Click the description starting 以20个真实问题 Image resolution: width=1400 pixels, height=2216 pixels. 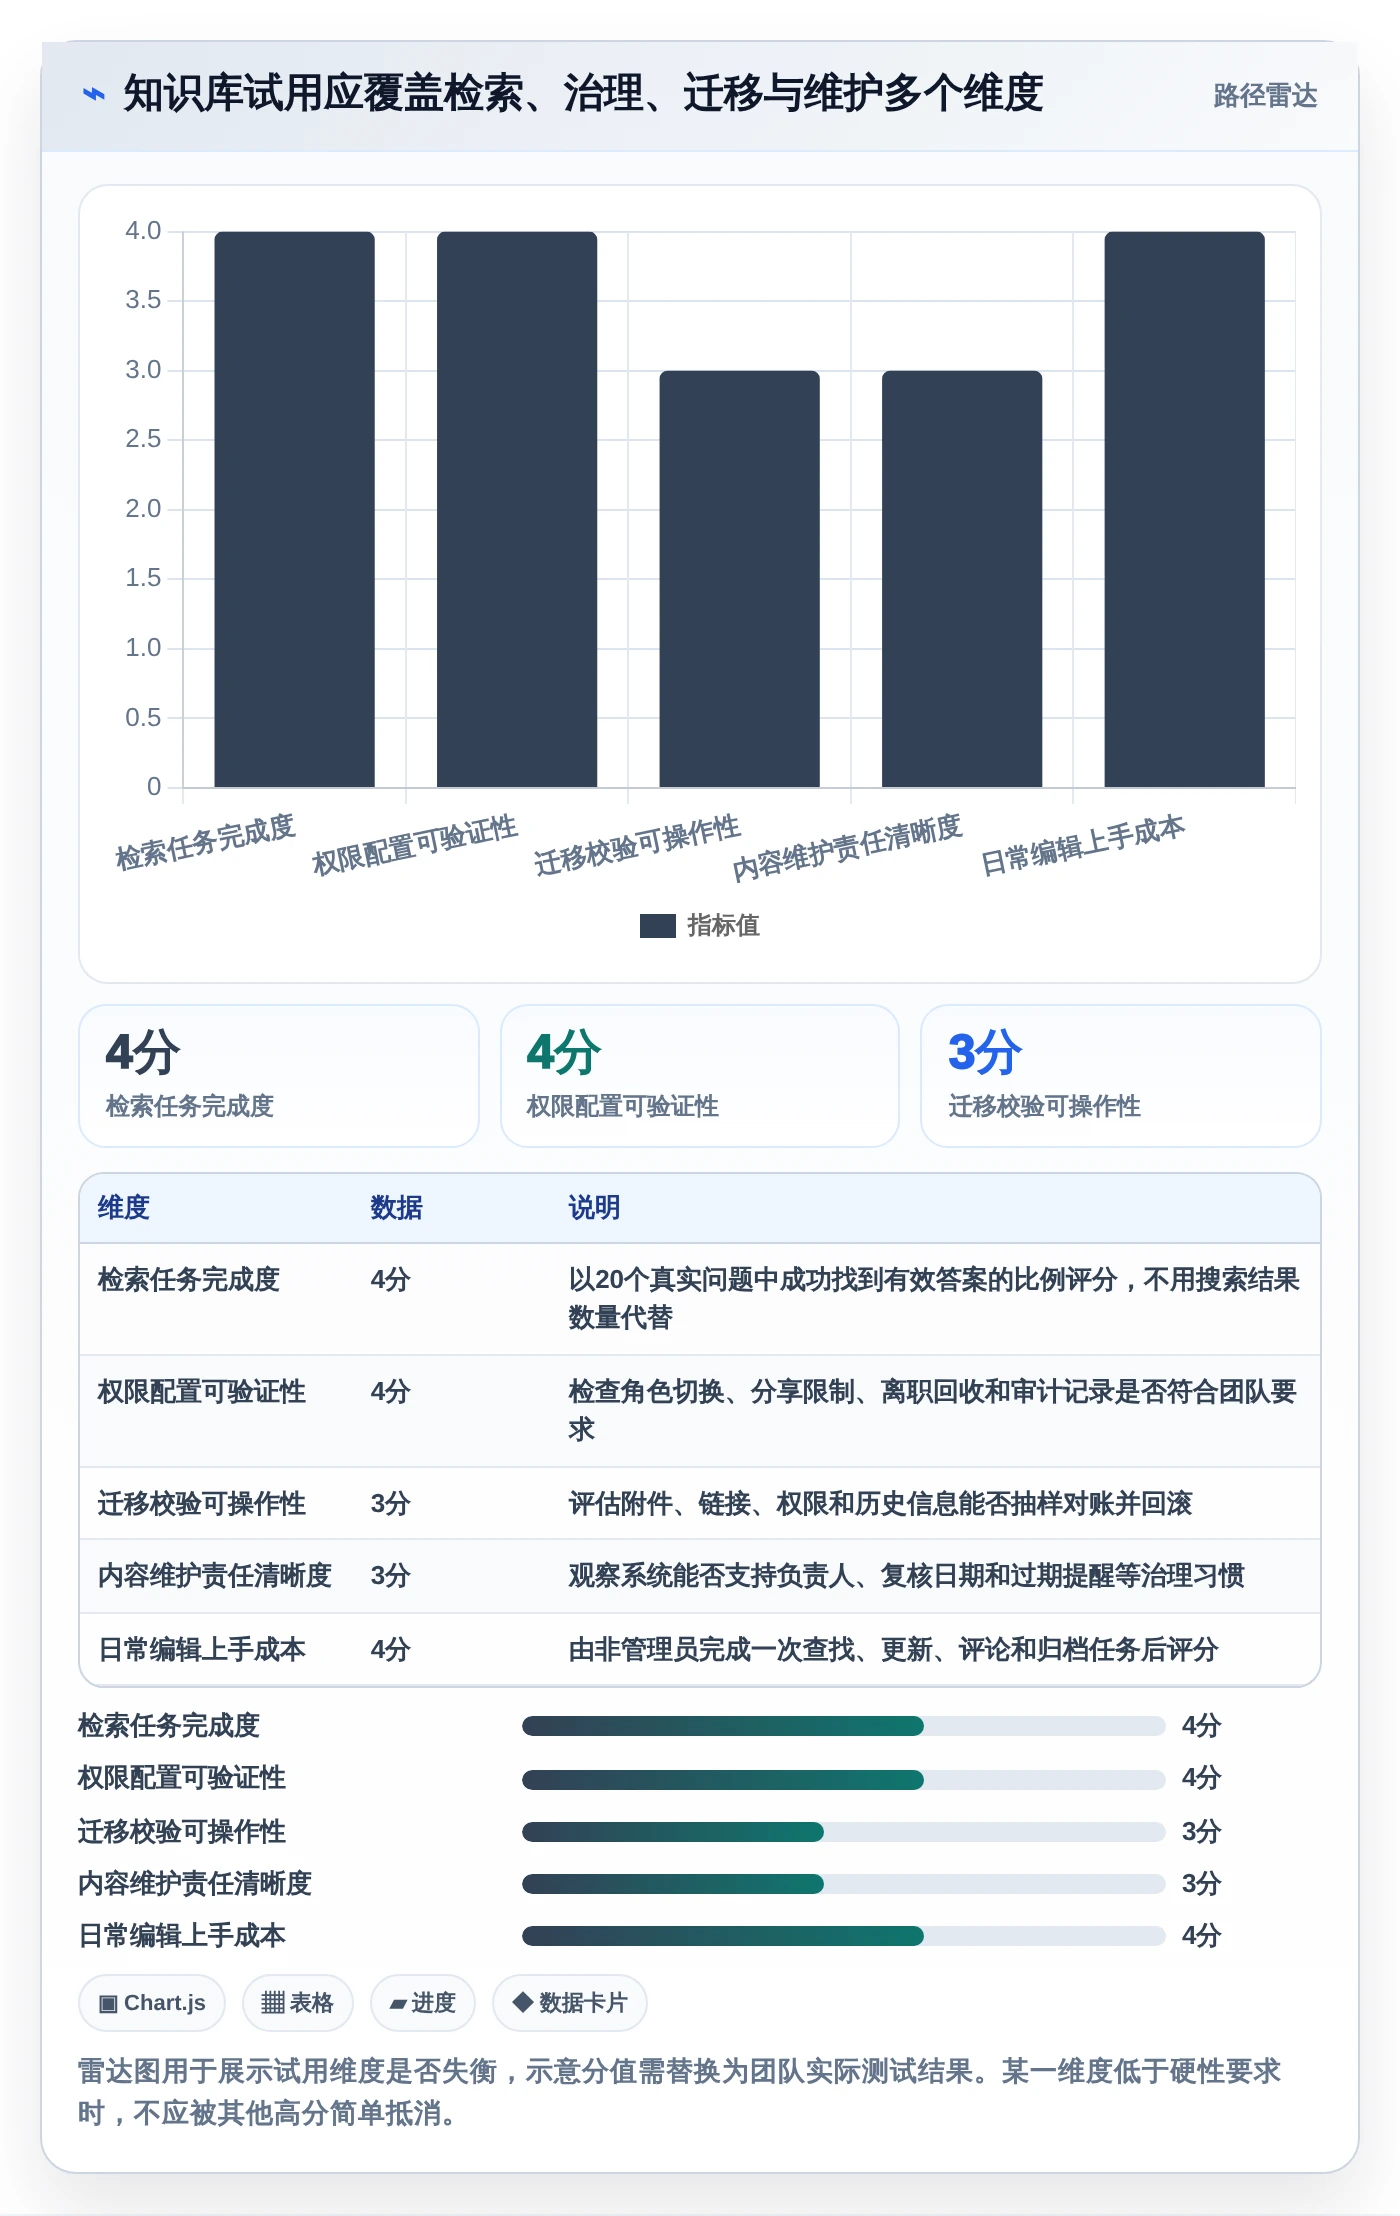pos(934,1299)
